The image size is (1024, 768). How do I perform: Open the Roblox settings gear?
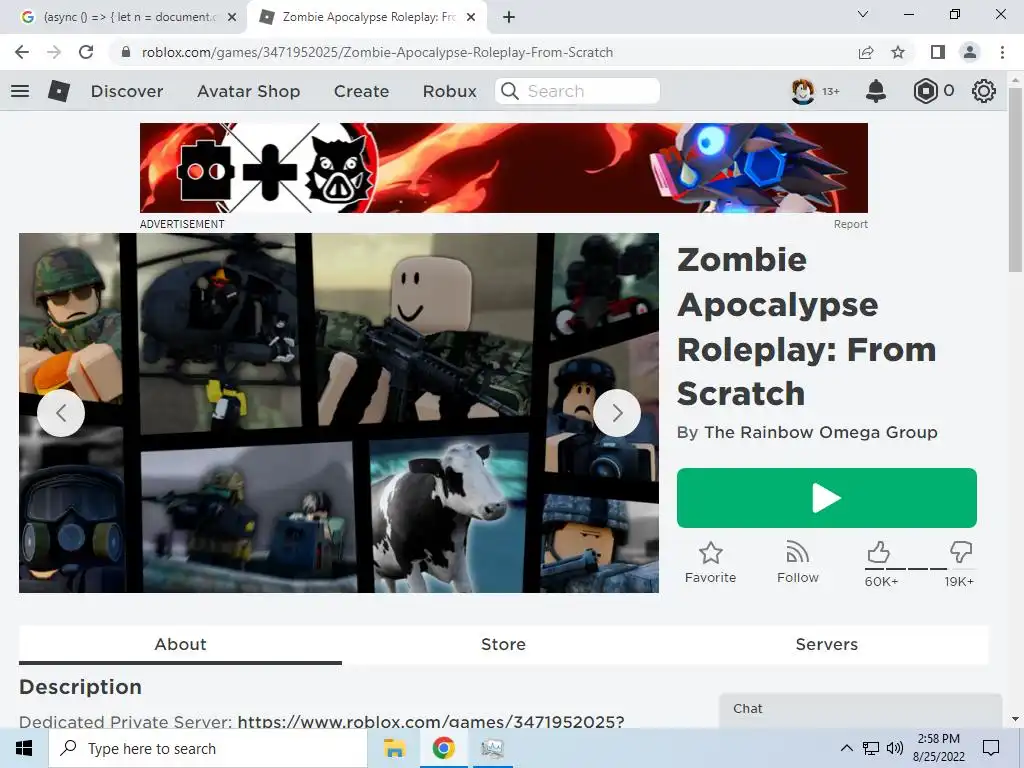984,91
